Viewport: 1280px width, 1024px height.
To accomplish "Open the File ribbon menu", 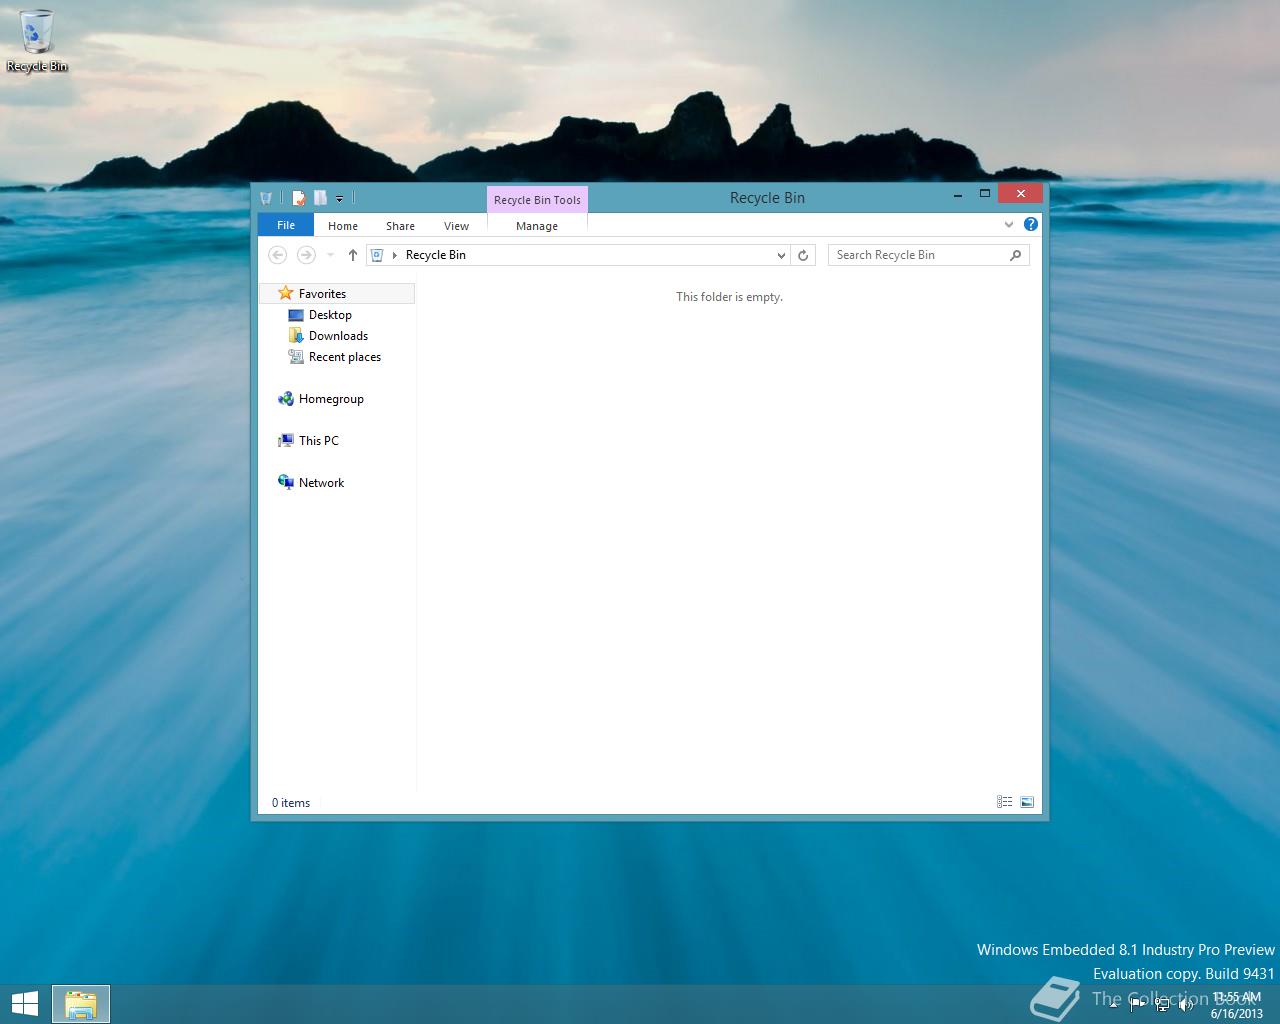I will click(x=286, y=225).
